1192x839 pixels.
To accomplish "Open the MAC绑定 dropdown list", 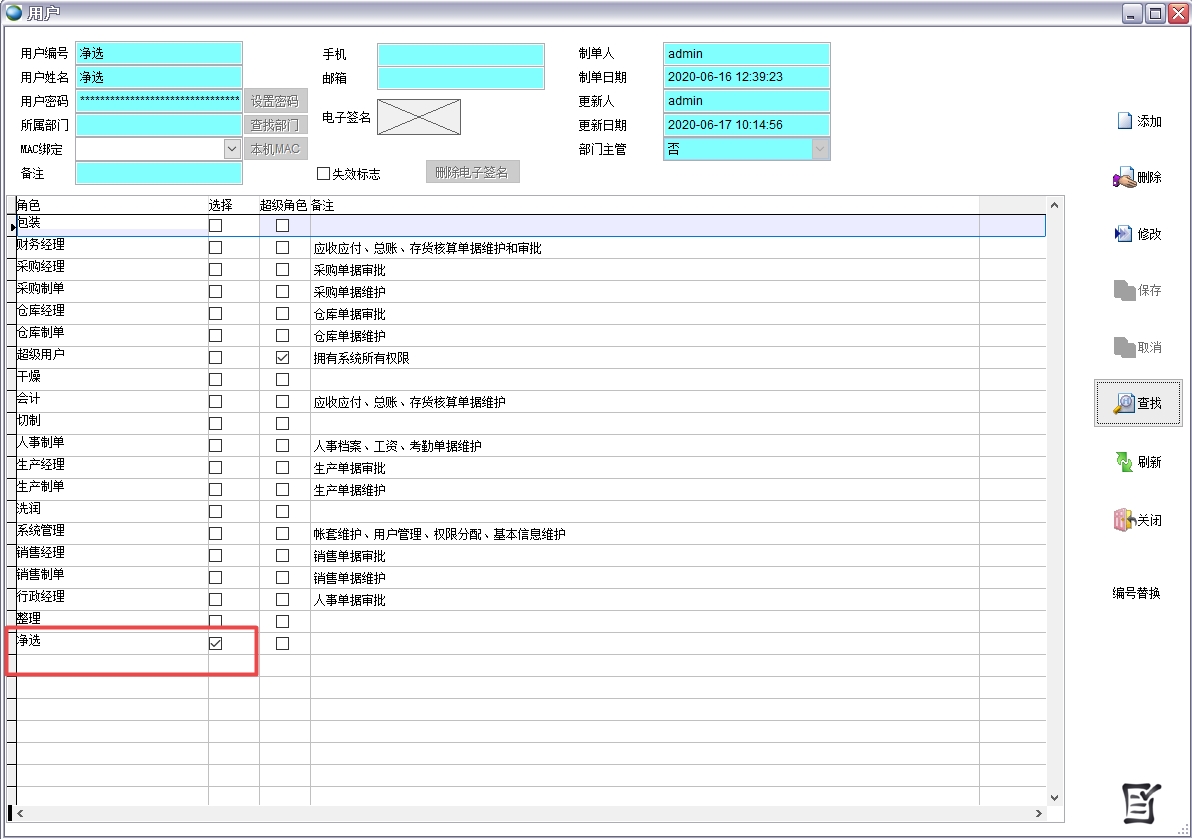I will click(231, 149).
